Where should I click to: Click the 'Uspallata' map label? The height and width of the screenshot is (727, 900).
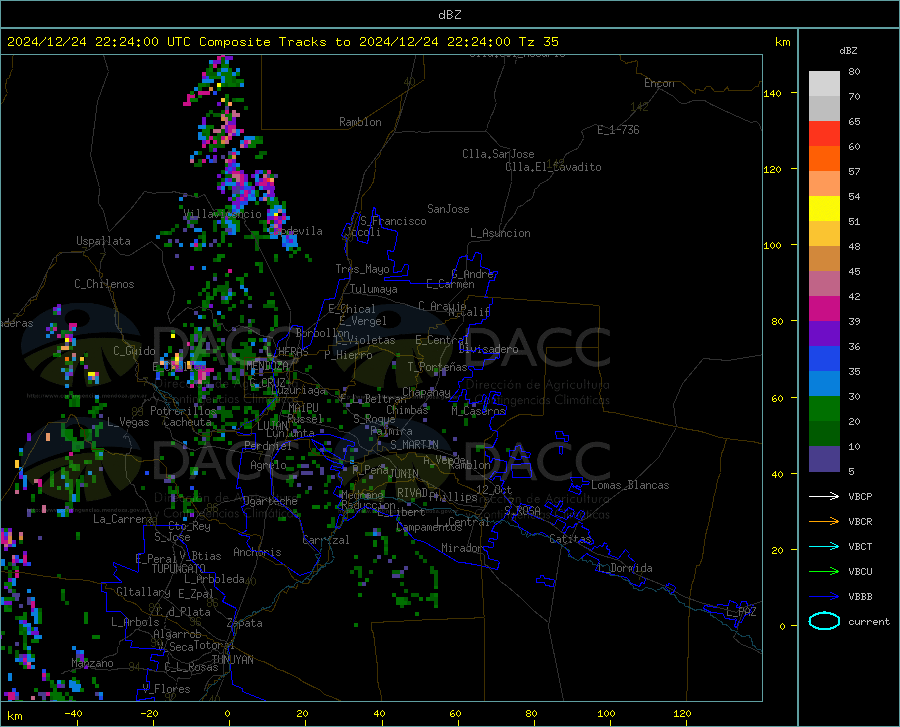pos(103,241)
